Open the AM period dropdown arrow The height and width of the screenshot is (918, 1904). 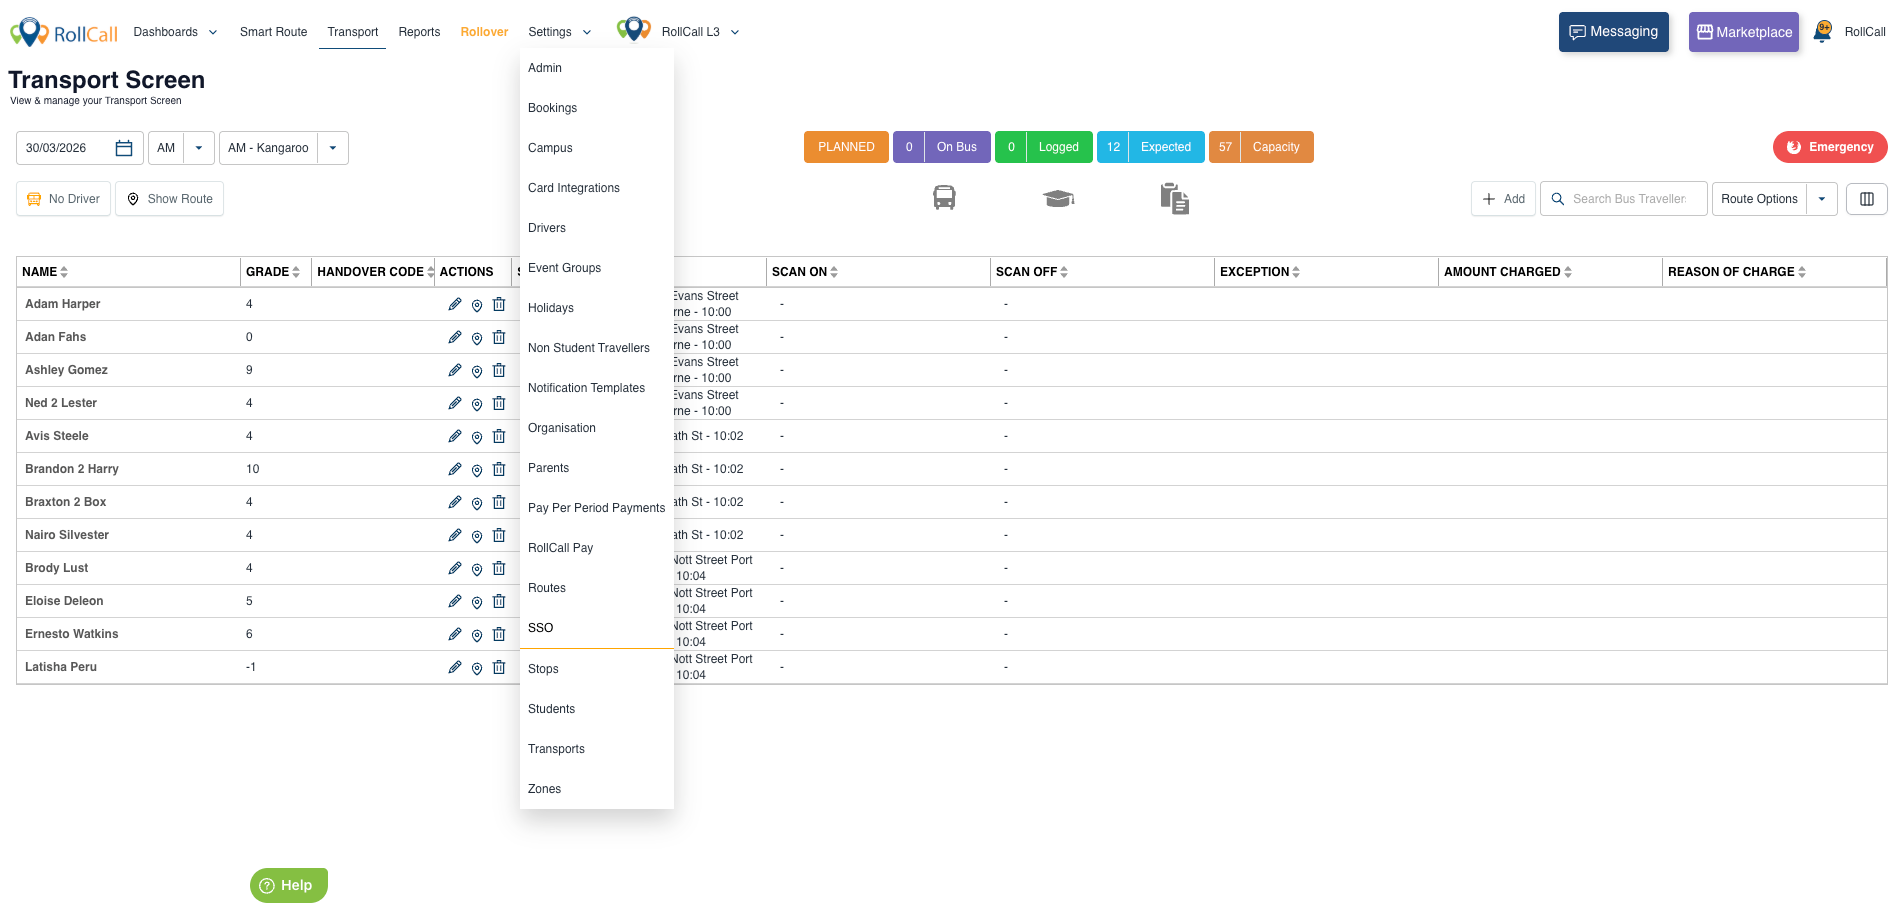pos(199,148)
